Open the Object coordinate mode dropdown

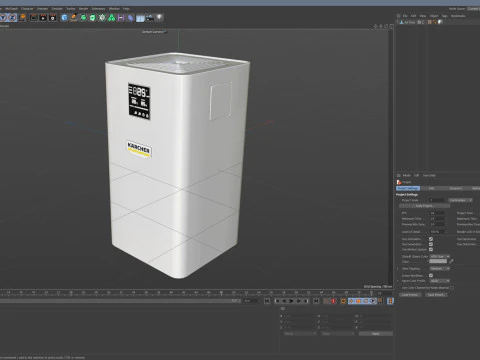299,334
